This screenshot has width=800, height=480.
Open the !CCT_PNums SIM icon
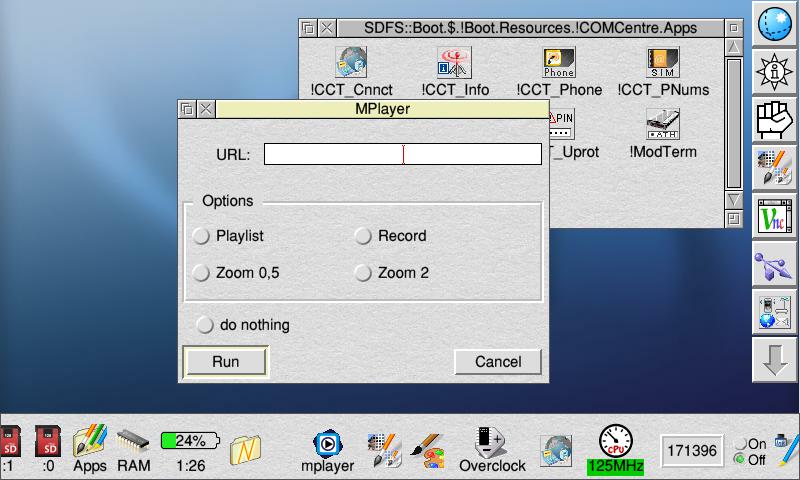tap(663, 63)
